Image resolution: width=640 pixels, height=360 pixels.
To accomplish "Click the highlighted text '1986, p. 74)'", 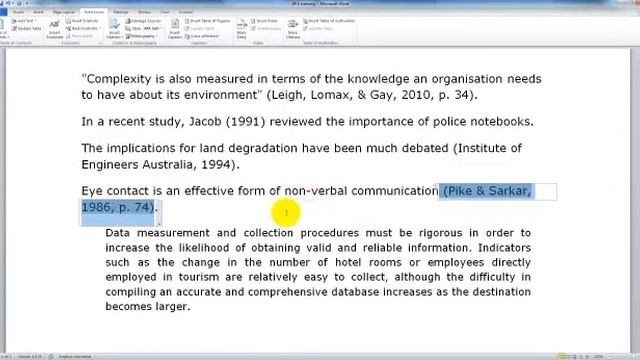I will (118, 207).
